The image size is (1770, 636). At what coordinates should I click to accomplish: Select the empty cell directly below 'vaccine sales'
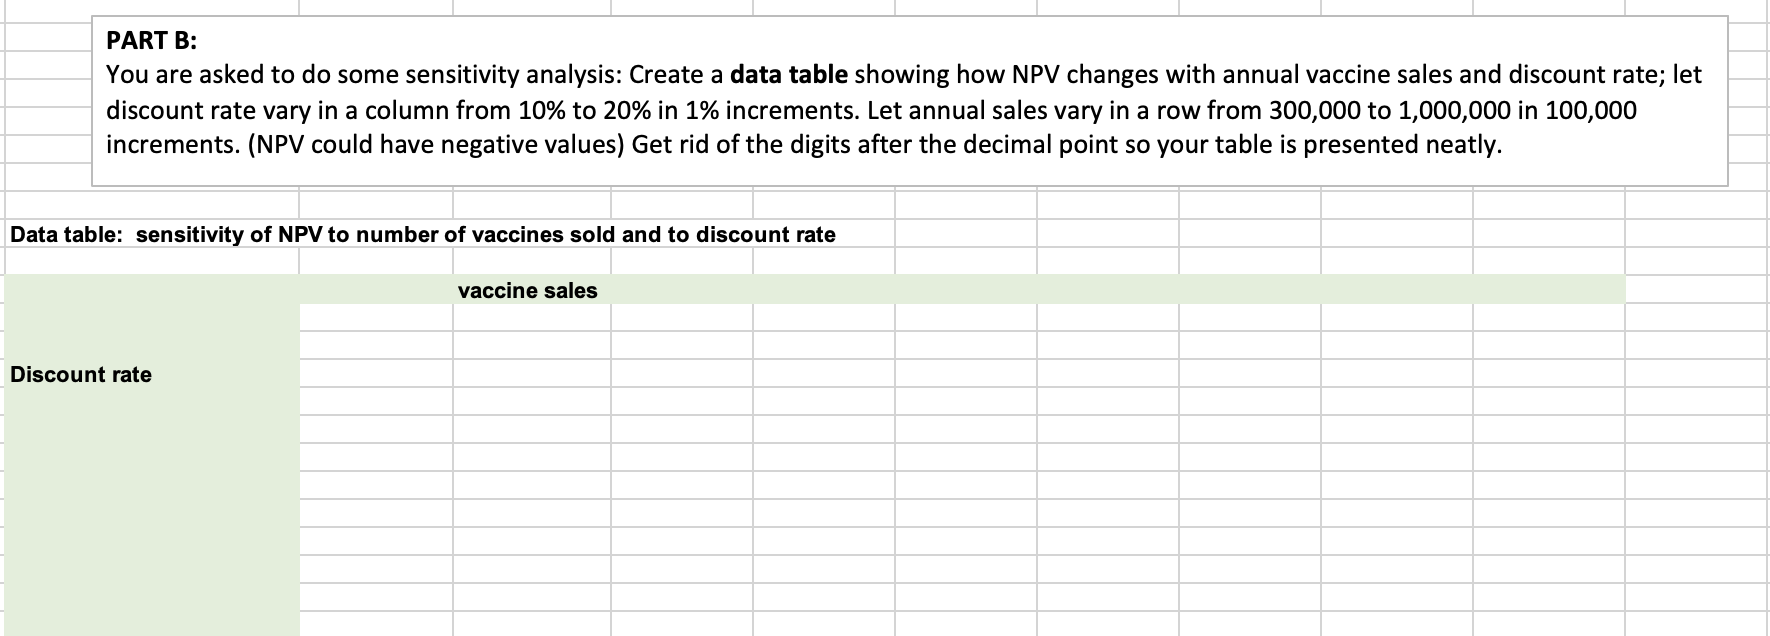point(531,318)
